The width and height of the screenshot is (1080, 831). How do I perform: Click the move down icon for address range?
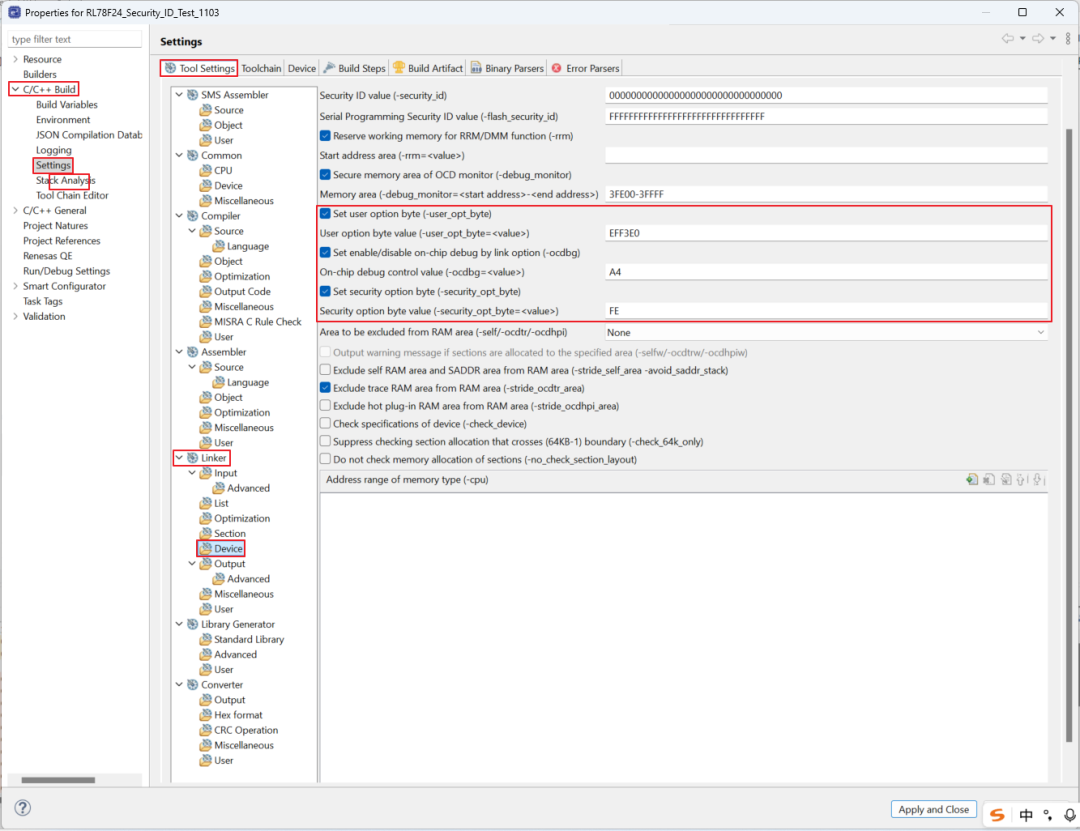tap(1038, 480)
